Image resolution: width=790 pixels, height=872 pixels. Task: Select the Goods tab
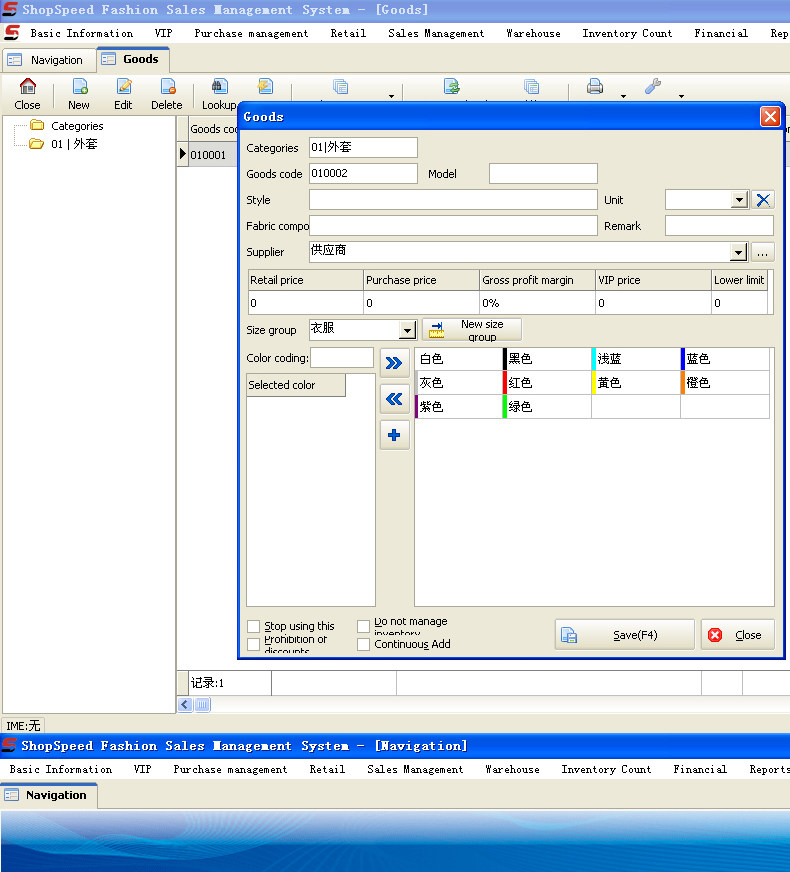pos(133,59)
